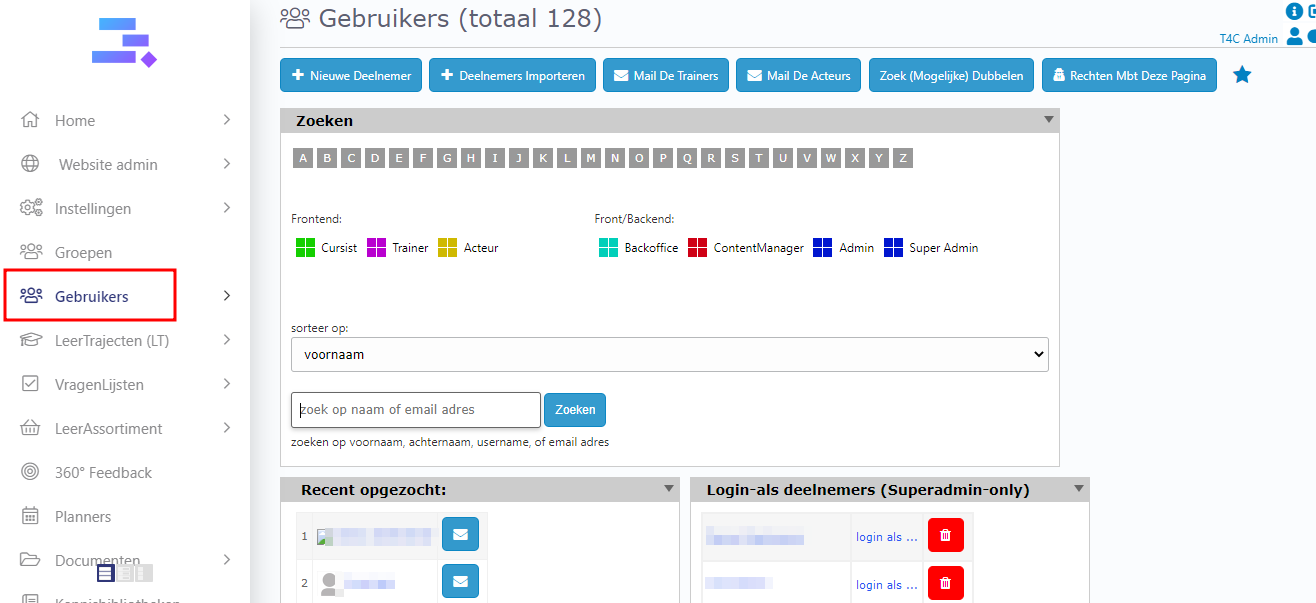Toggle the Super Admin role filter
The height and width of the screenshot is (603, 1316).
pyautogui.click(x=893, y=247)
